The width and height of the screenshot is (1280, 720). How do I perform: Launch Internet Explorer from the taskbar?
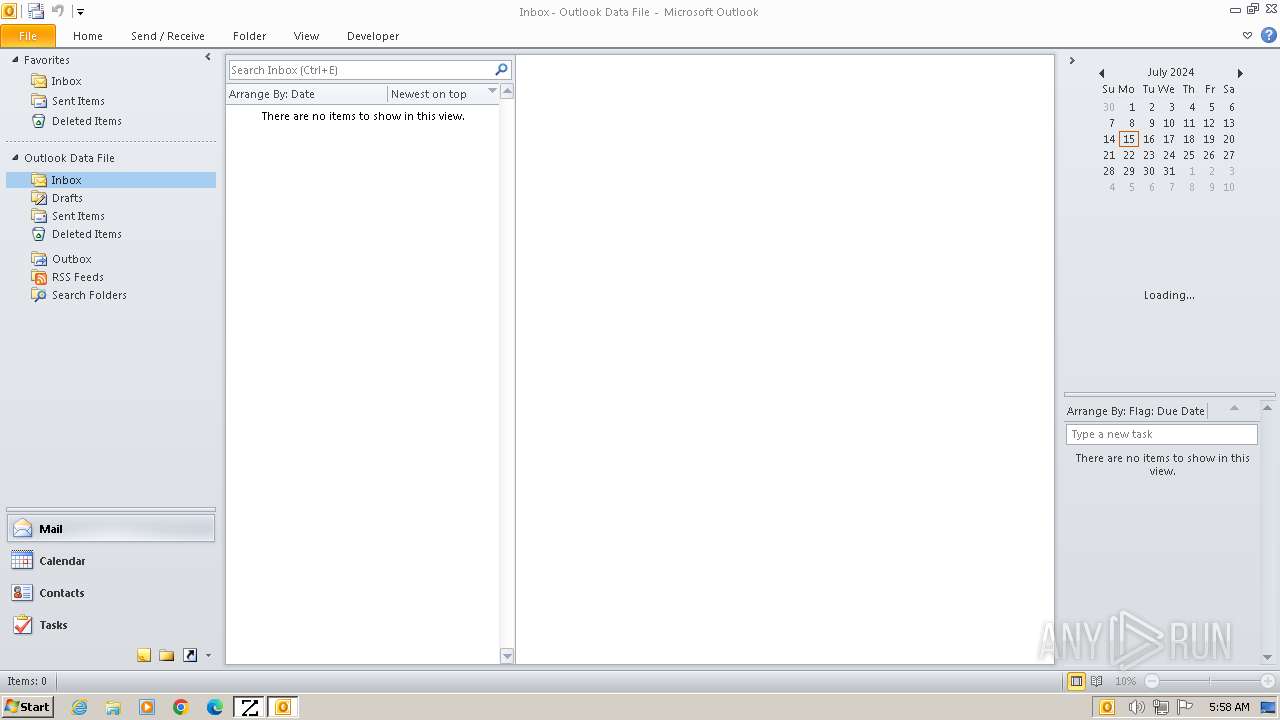tap(79, 707)
